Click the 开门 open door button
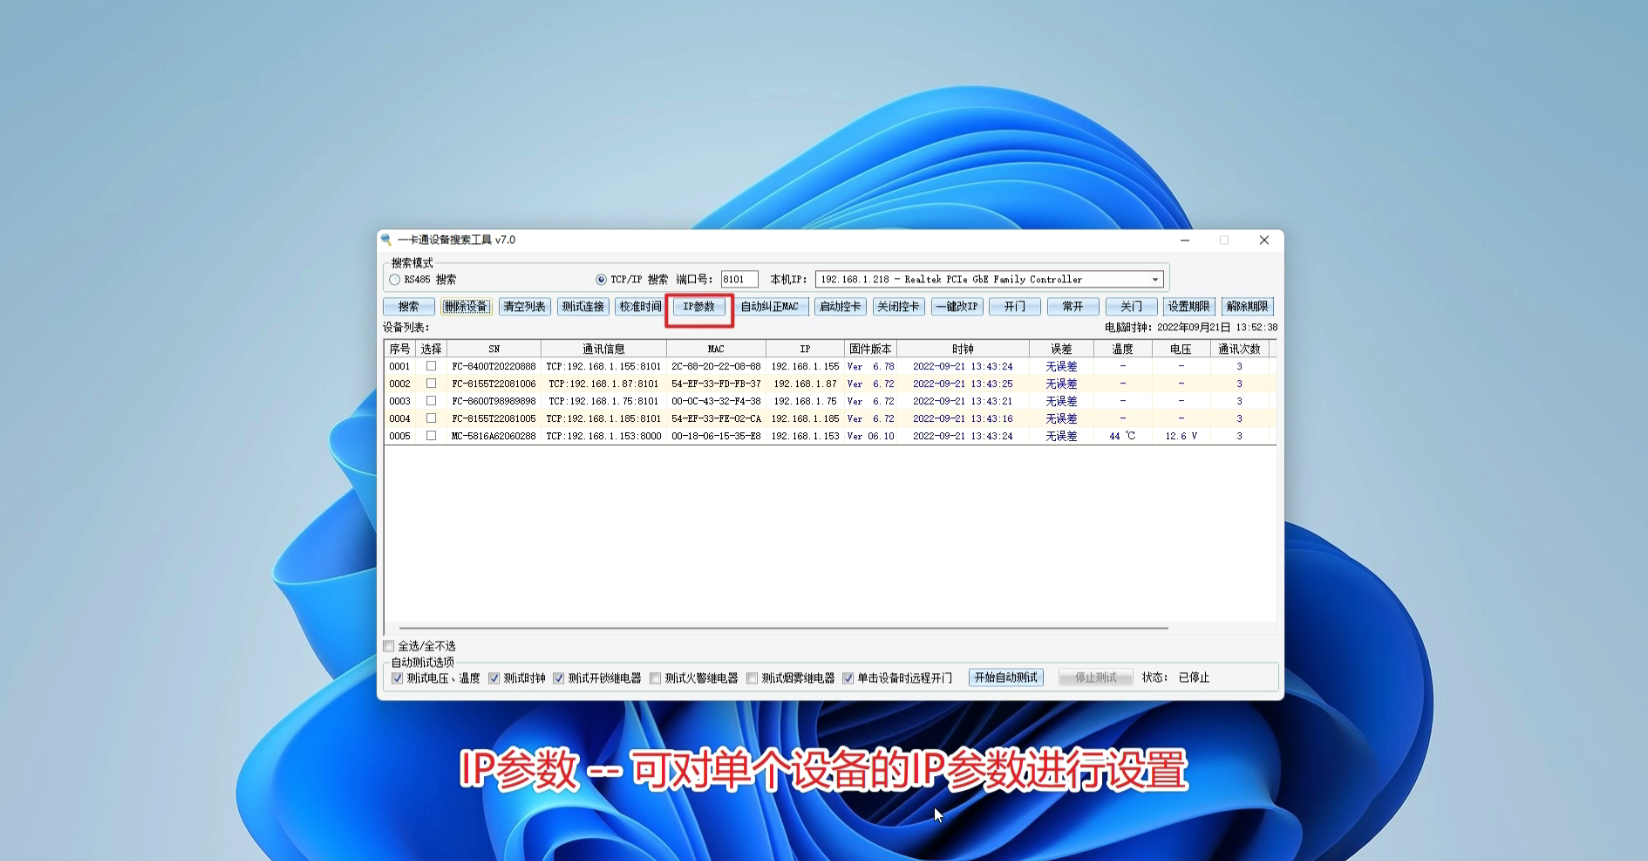1648x861 pixels. pos(1015,307)
